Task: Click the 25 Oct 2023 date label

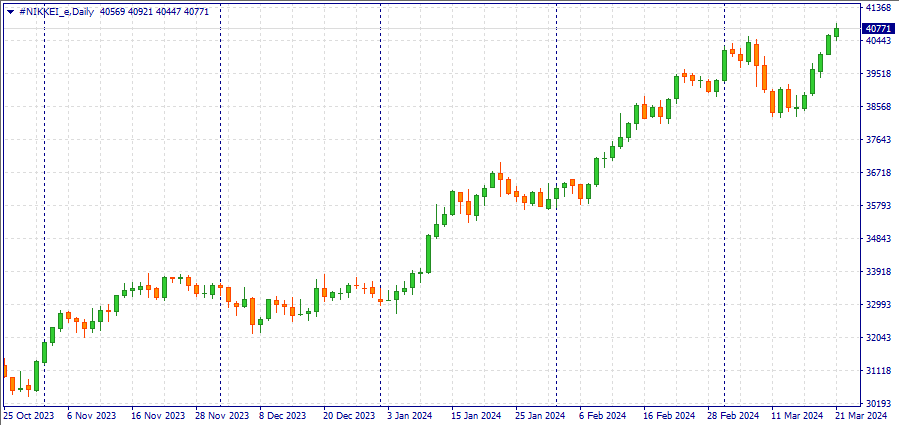Action: pos(29,415)
